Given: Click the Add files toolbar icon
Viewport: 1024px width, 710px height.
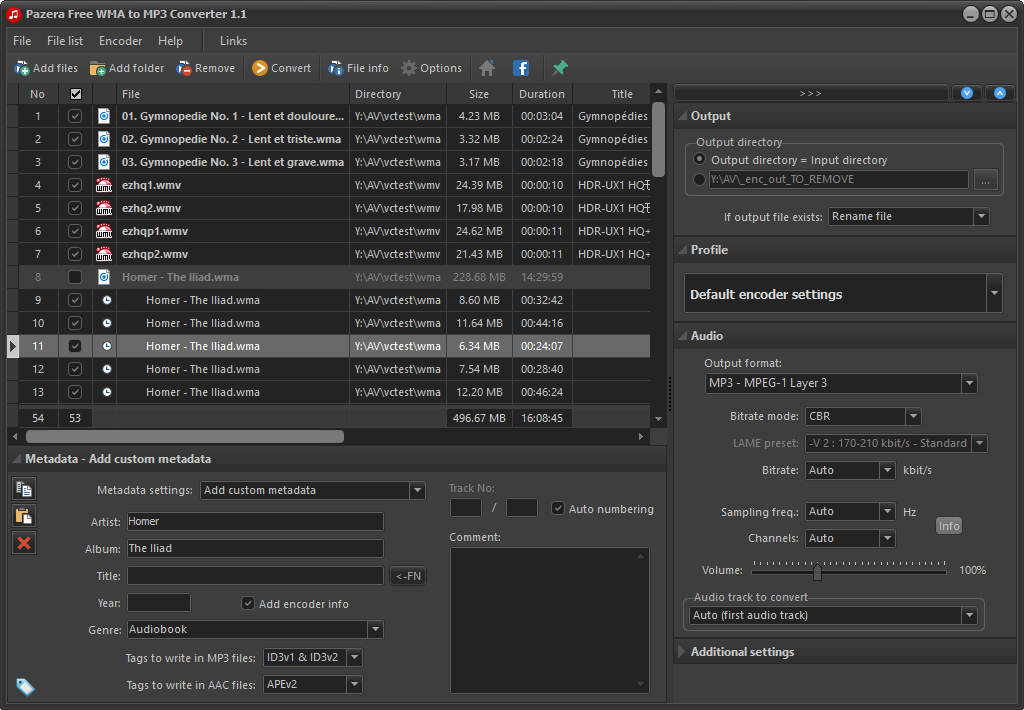Looking at the screenshot, I should 22,68.
